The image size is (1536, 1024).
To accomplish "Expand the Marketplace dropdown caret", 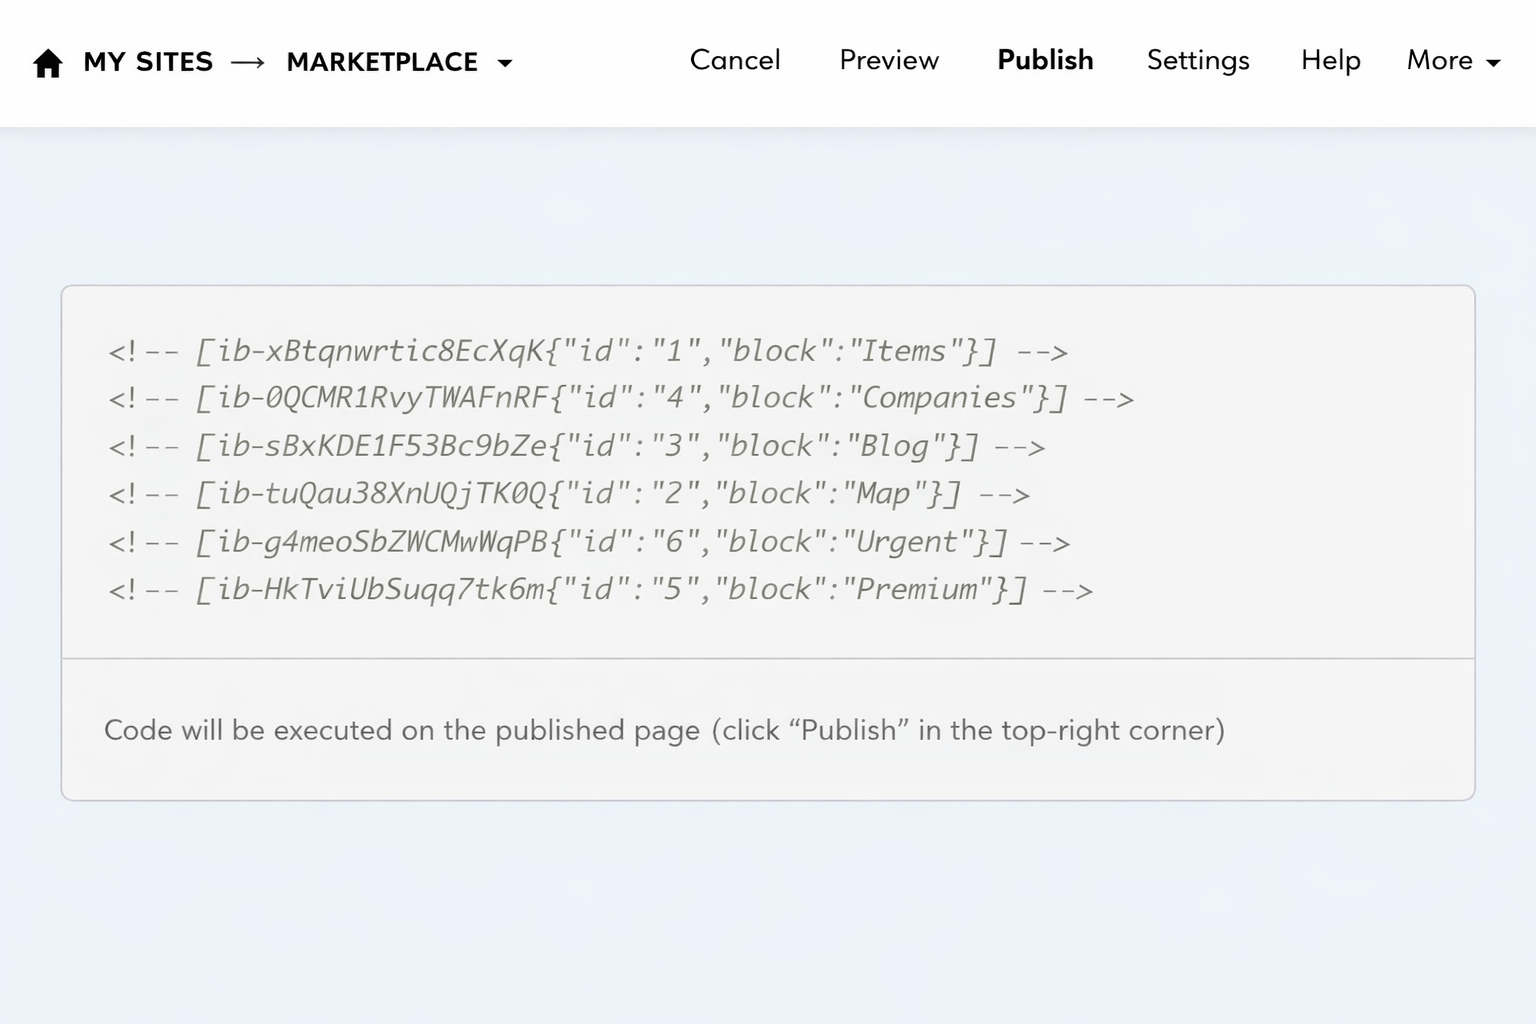I will 505,63.
